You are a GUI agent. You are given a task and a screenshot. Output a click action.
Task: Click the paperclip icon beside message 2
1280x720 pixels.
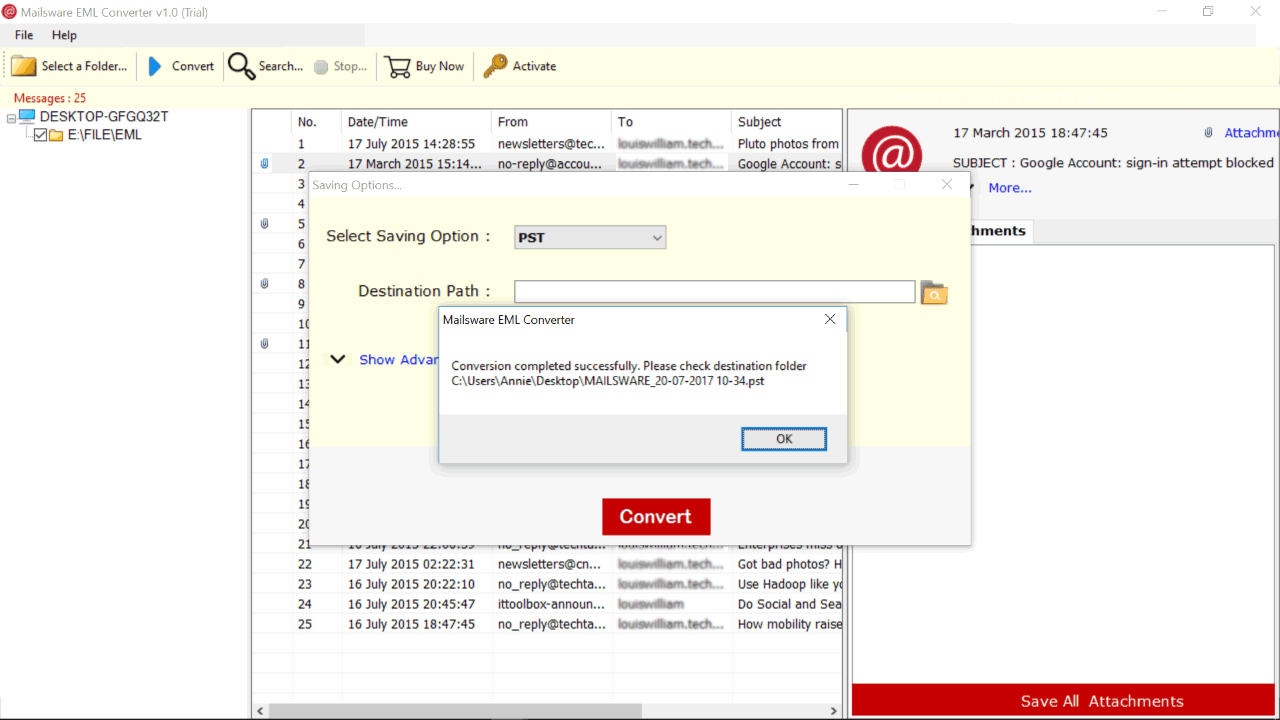[264, 163]
